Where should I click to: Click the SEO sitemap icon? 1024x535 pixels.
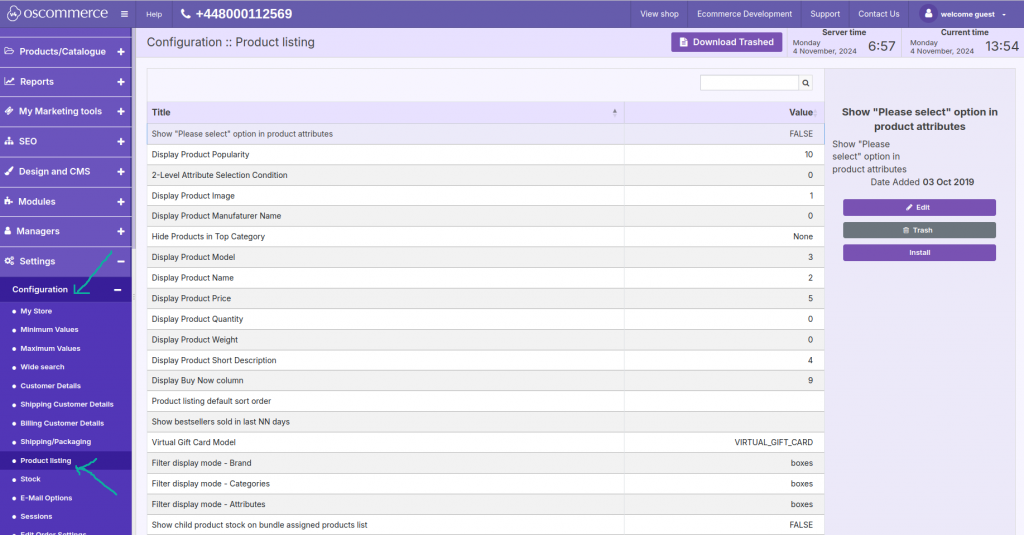(x=8, y=141)
